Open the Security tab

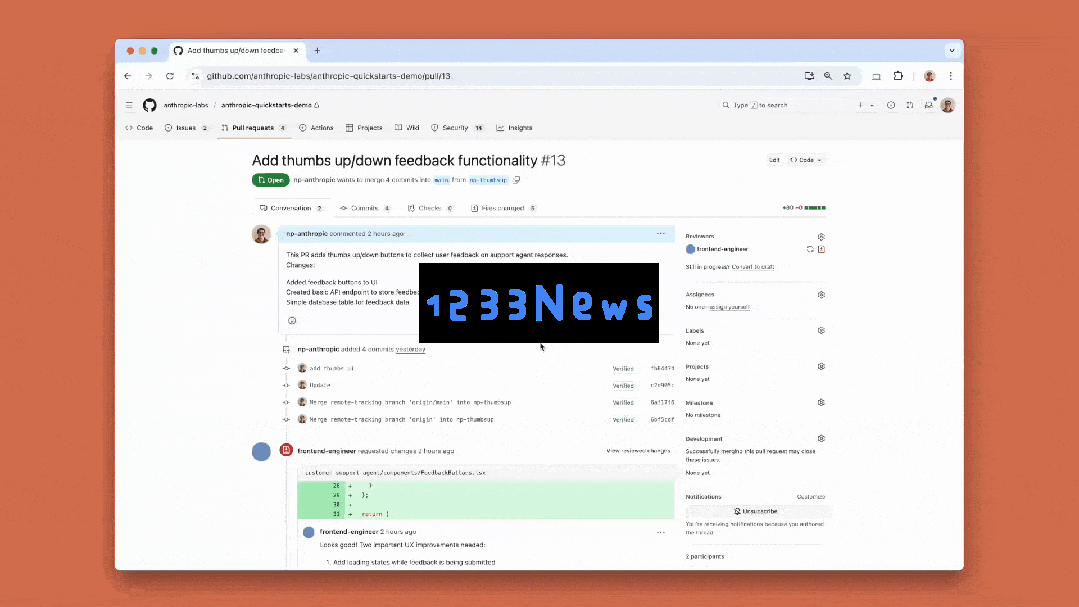coord(457,128)
